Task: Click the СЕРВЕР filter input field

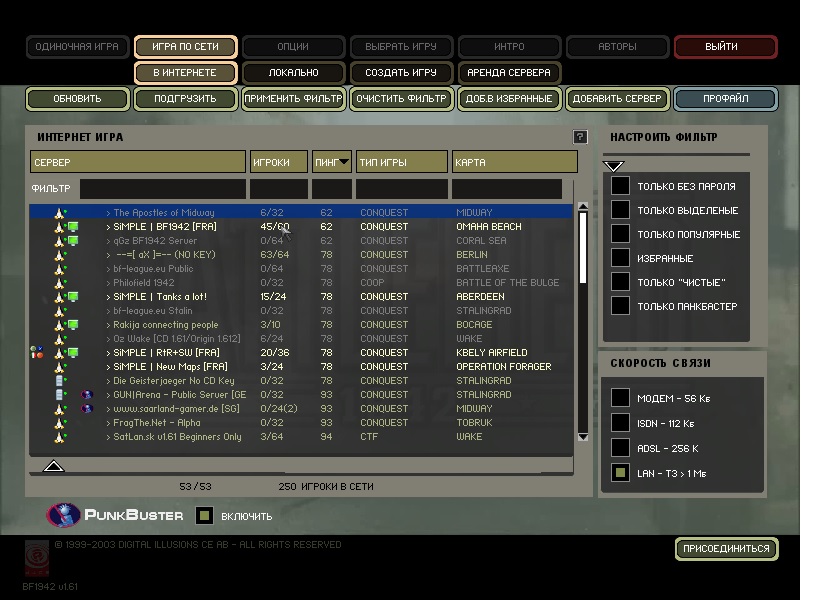Action: click(162, 189)
